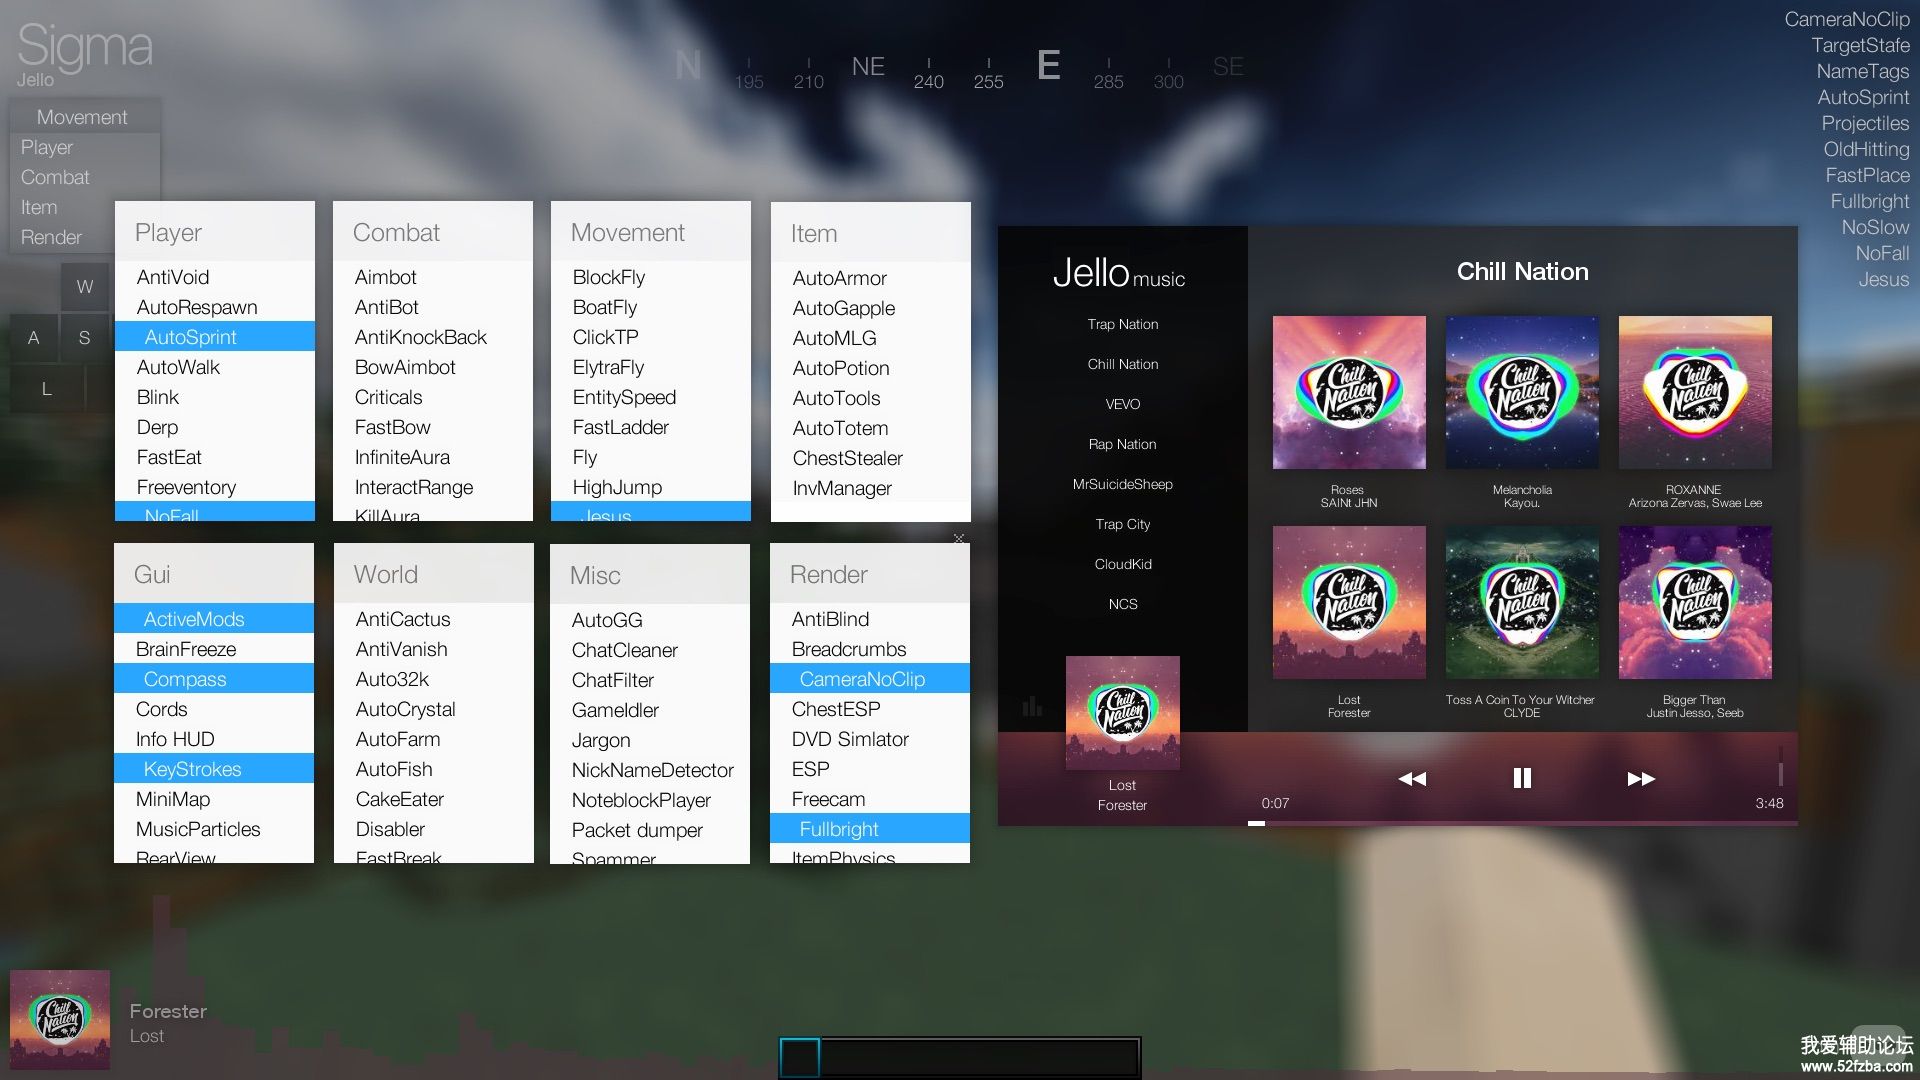The image size is (1920, 1080).
Task: Rewind to previous track
Action: coord(1411,778)
